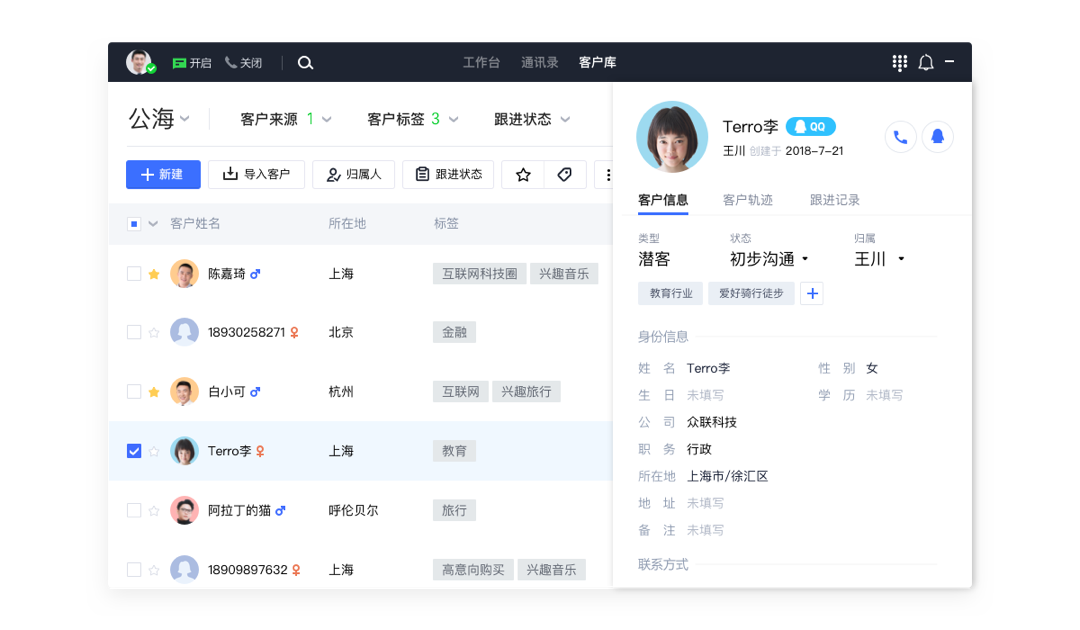This screenshot has height=630, width=1080.
Task: Call Terro李 with phone icon button
Action: 900,137
